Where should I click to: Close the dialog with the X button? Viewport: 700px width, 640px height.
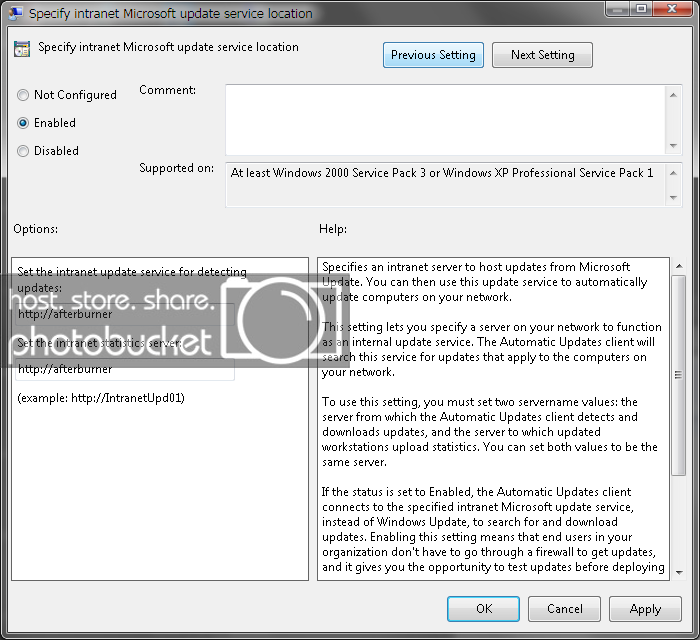click(672, 9)
